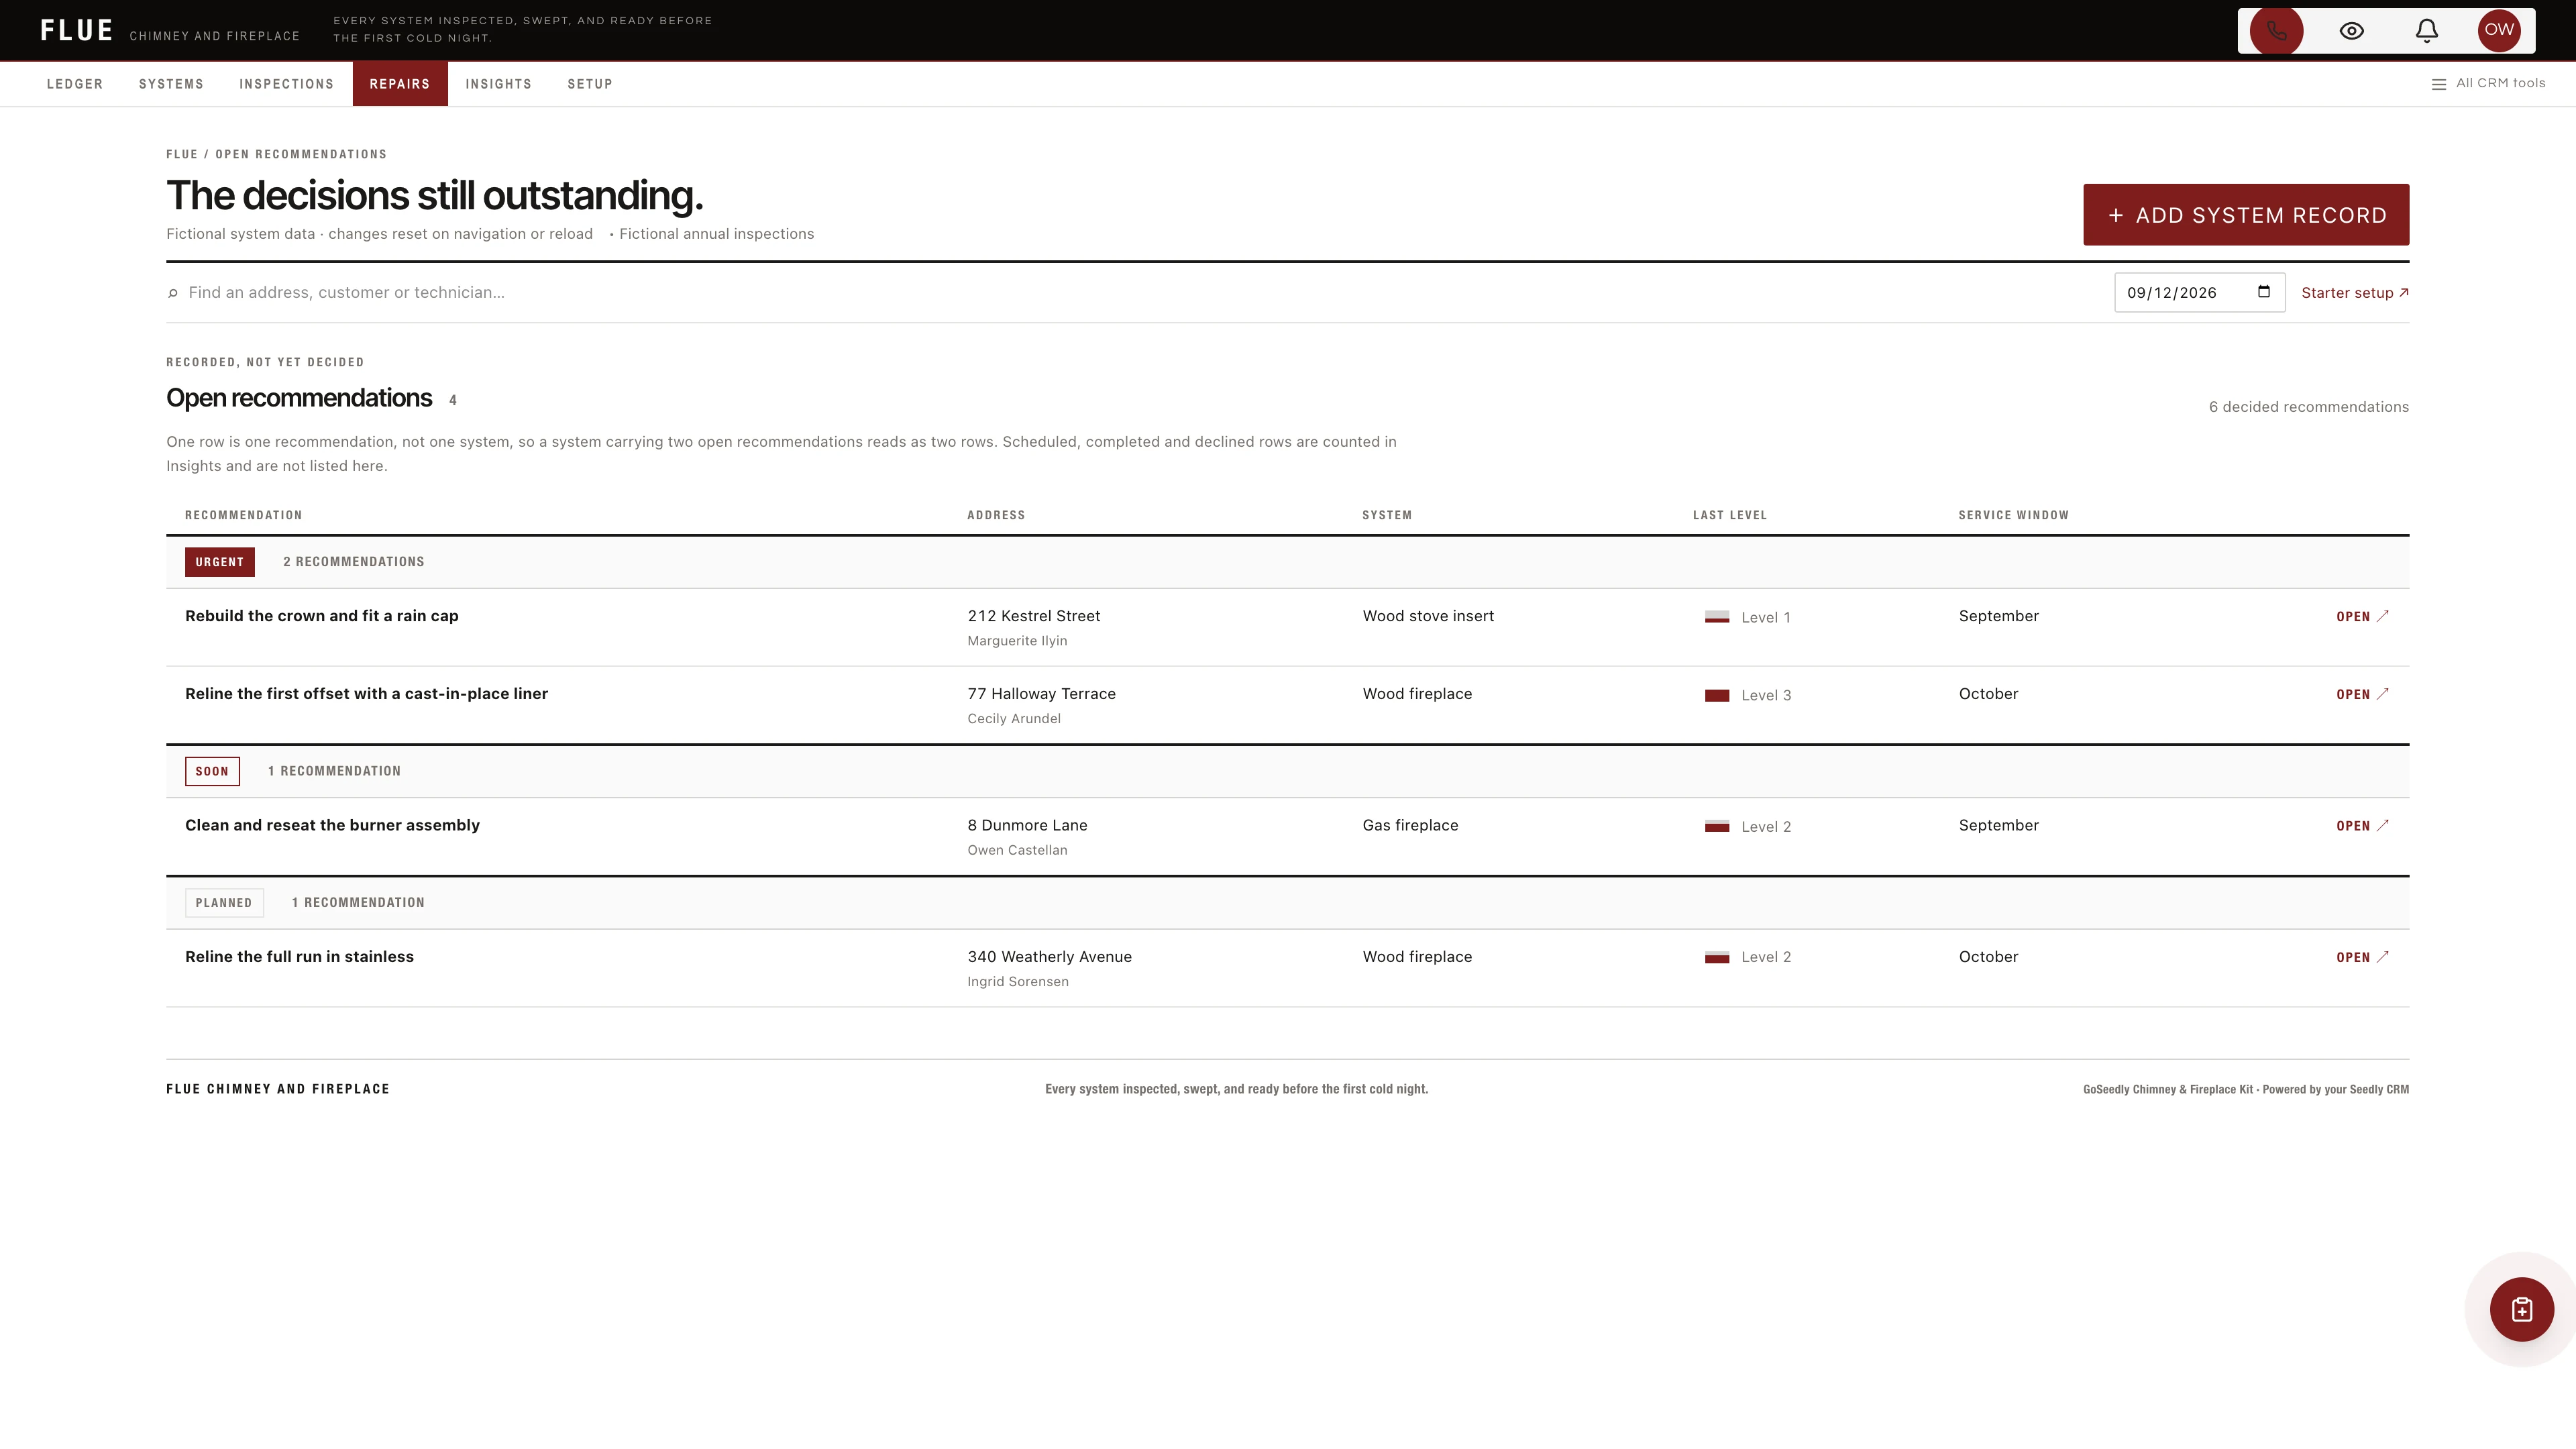
Task: Open arrow for Clean and reseat burner row
Action: (x=2362, y=826)
